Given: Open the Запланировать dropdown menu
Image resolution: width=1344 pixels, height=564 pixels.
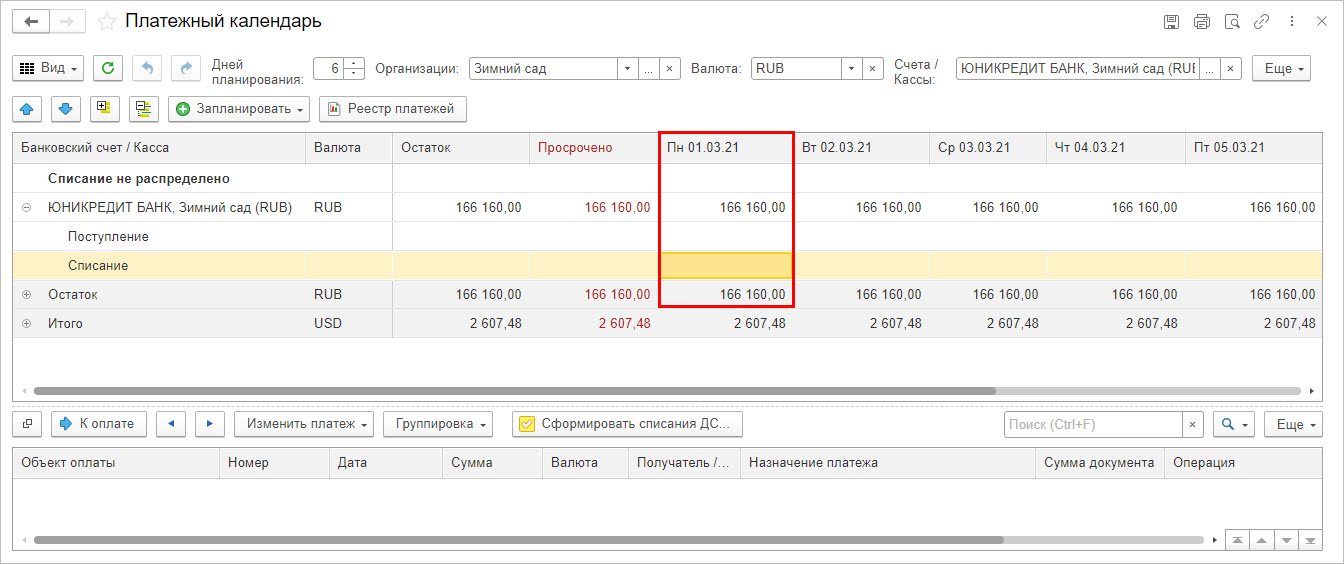Looking at the screenshot, I should [x=239, y=109].
